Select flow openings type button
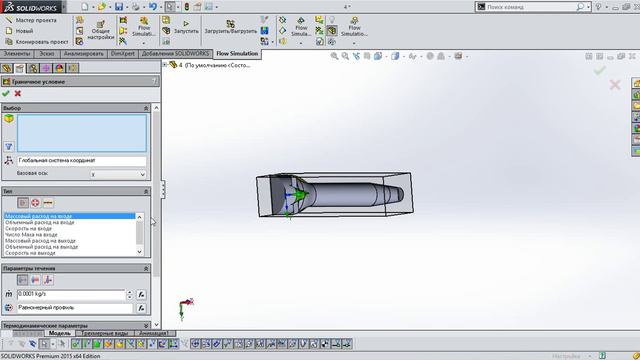The width and height of the screenshot is (640, 360). 23,203
